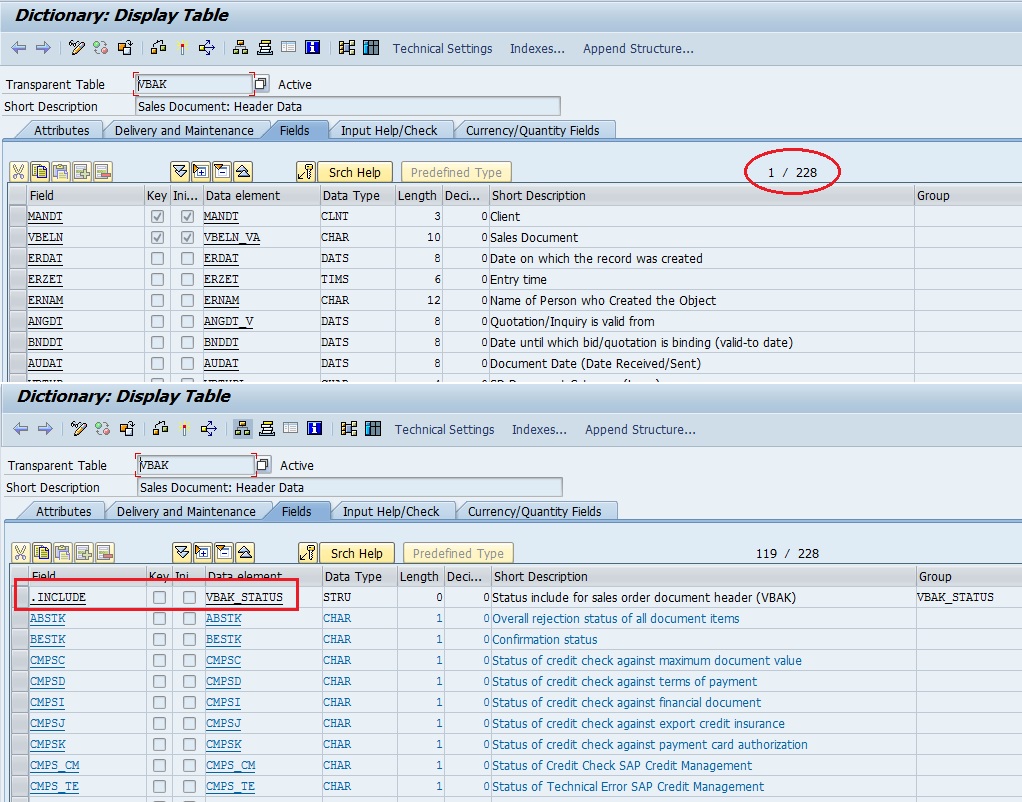Select the row selector for the ERNAM row
1022x802 pixels.
18,300
